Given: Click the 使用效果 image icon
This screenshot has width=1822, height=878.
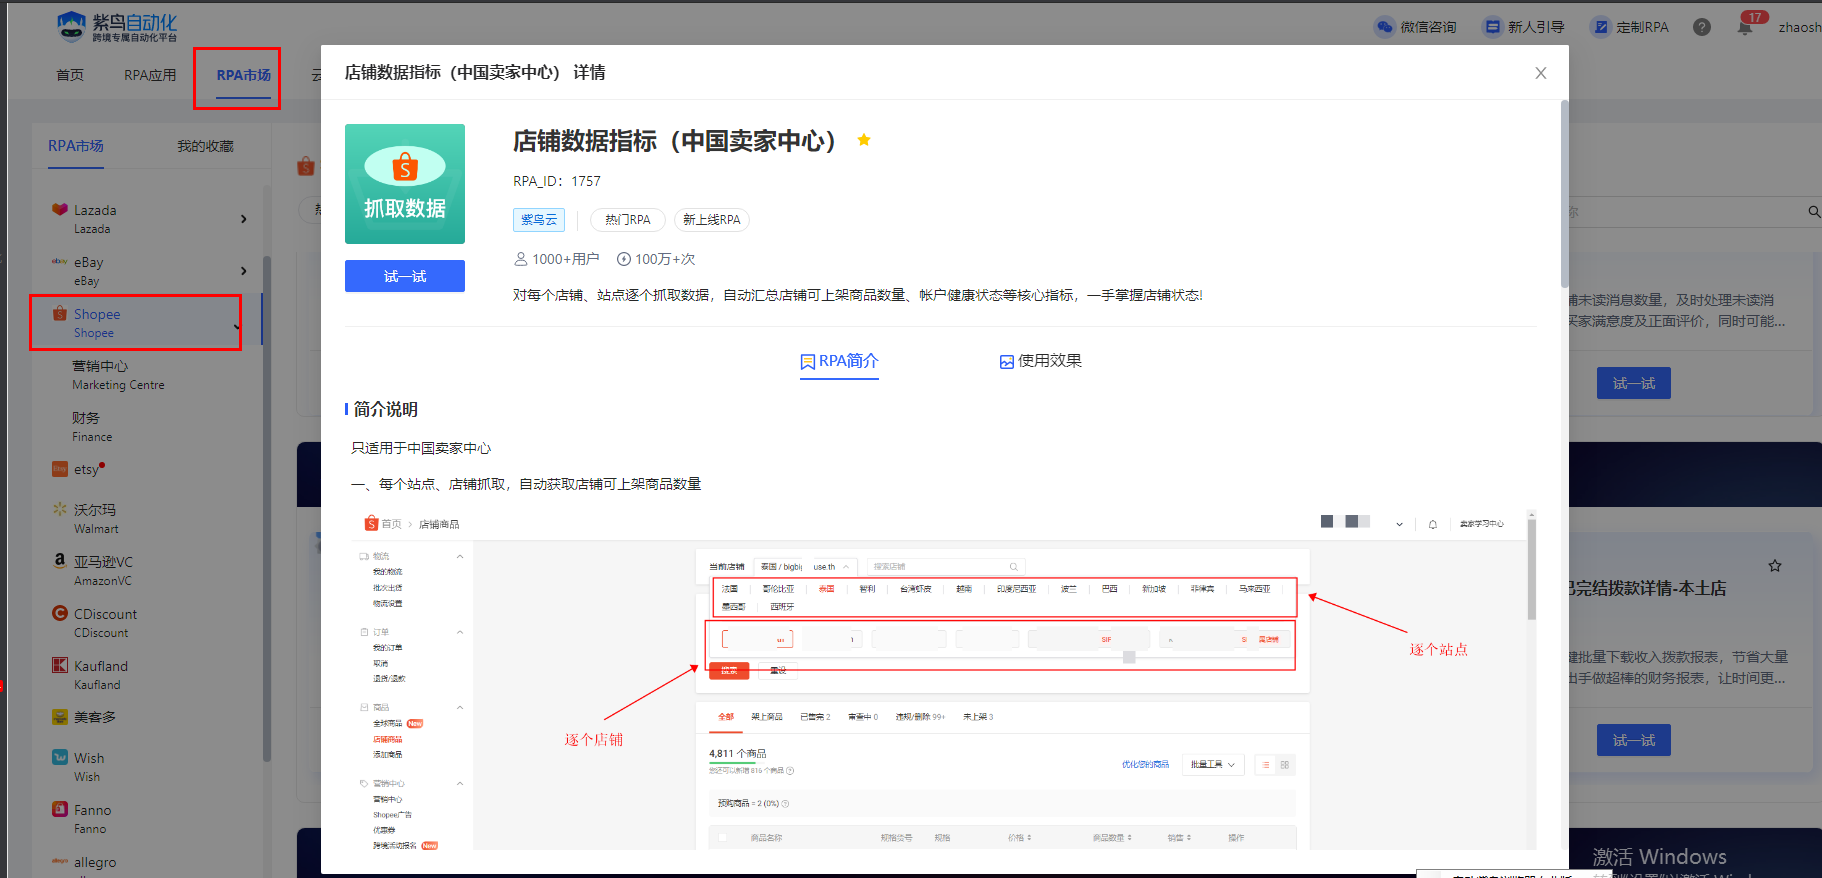Looking at the screenshot, I should 1006,362.
